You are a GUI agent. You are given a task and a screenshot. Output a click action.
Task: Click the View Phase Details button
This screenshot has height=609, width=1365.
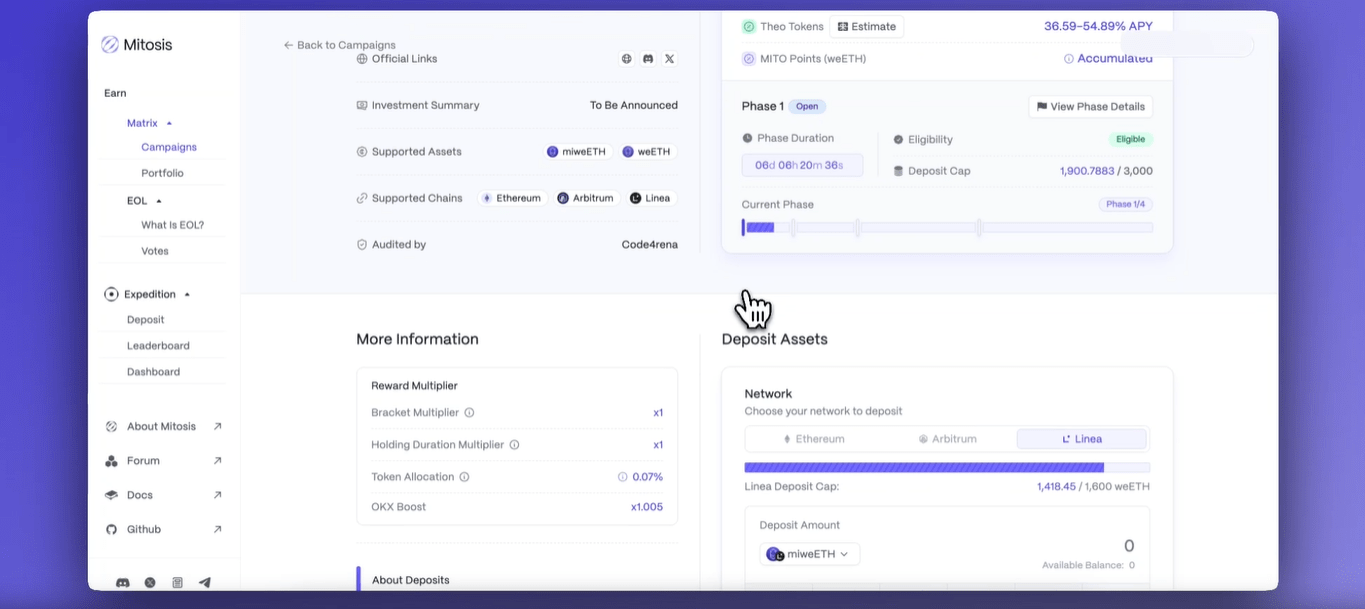coord(1090,107)
